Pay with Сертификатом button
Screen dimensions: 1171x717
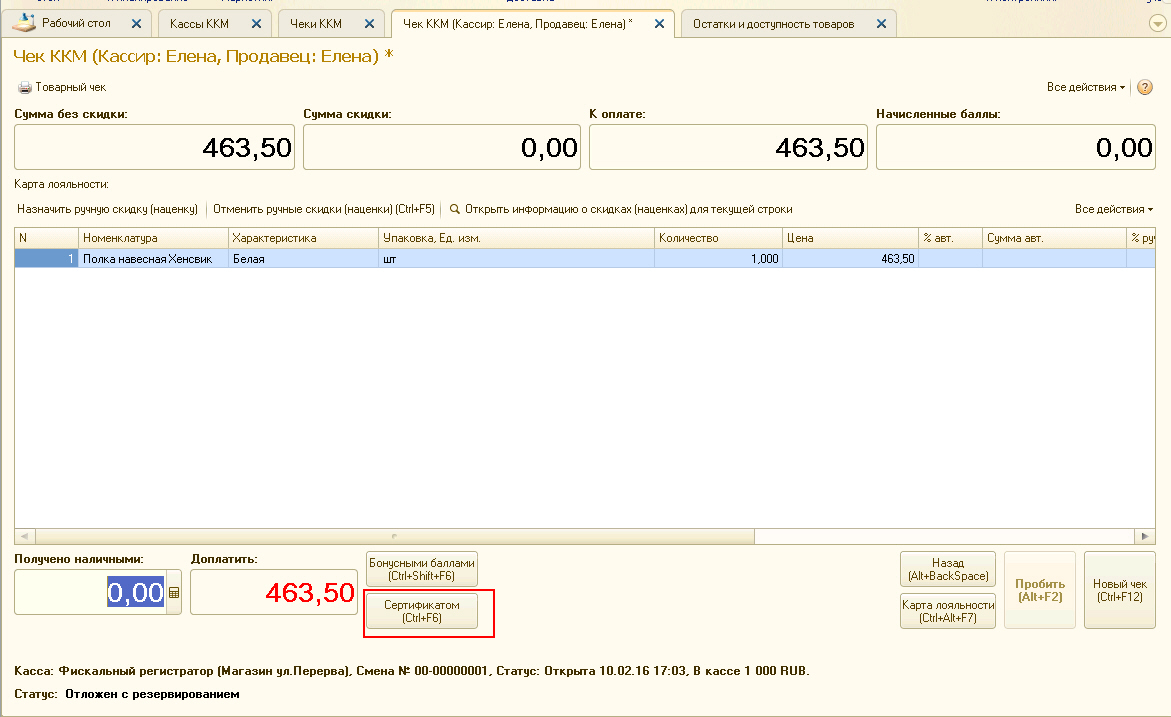422,611
